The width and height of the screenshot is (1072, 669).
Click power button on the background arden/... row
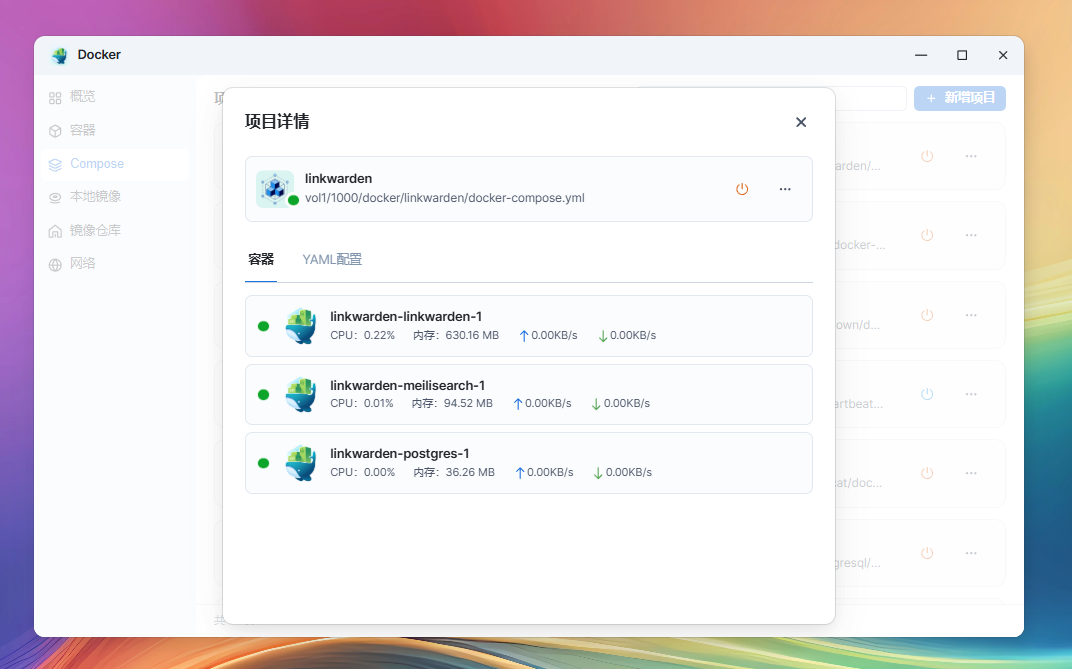tap(927, 156)
